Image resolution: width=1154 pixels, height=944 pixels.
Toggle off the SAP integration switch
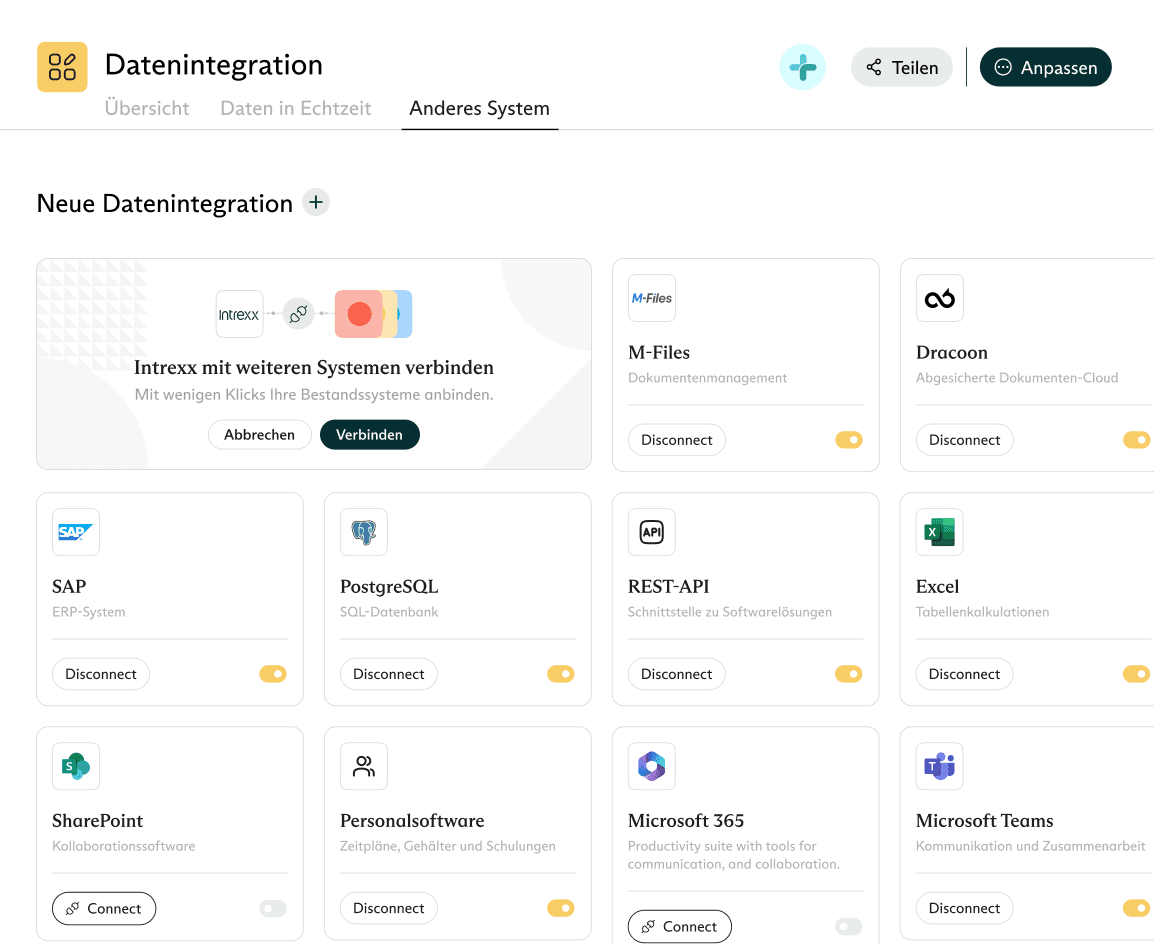point(273,674)
